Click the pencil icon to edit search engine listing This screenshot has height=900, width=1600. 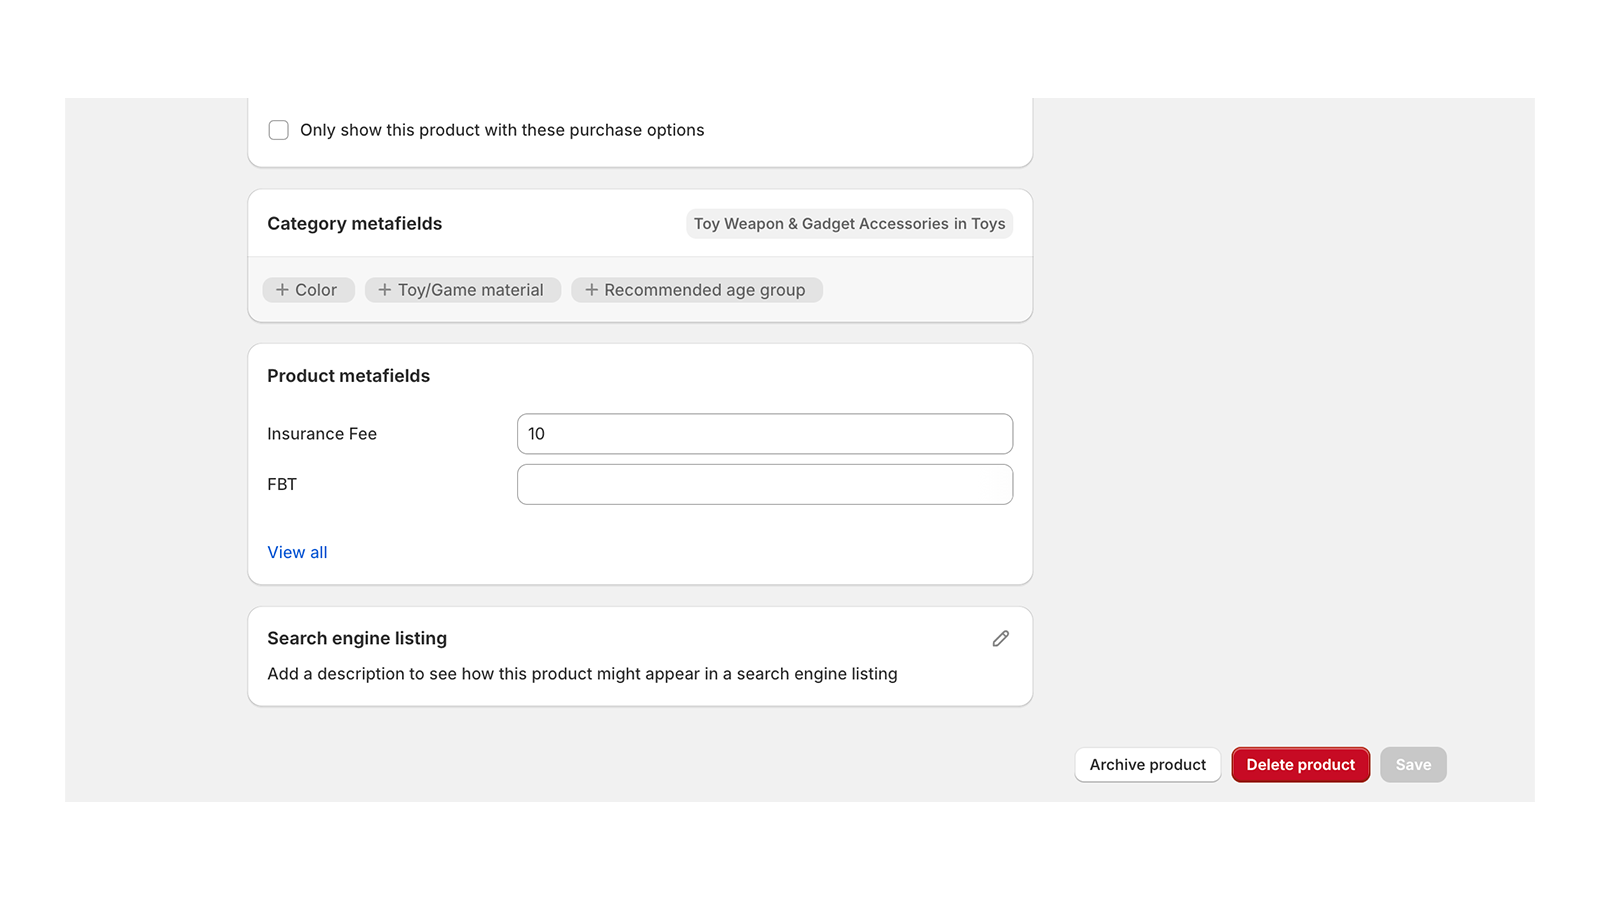(1000, 638)
